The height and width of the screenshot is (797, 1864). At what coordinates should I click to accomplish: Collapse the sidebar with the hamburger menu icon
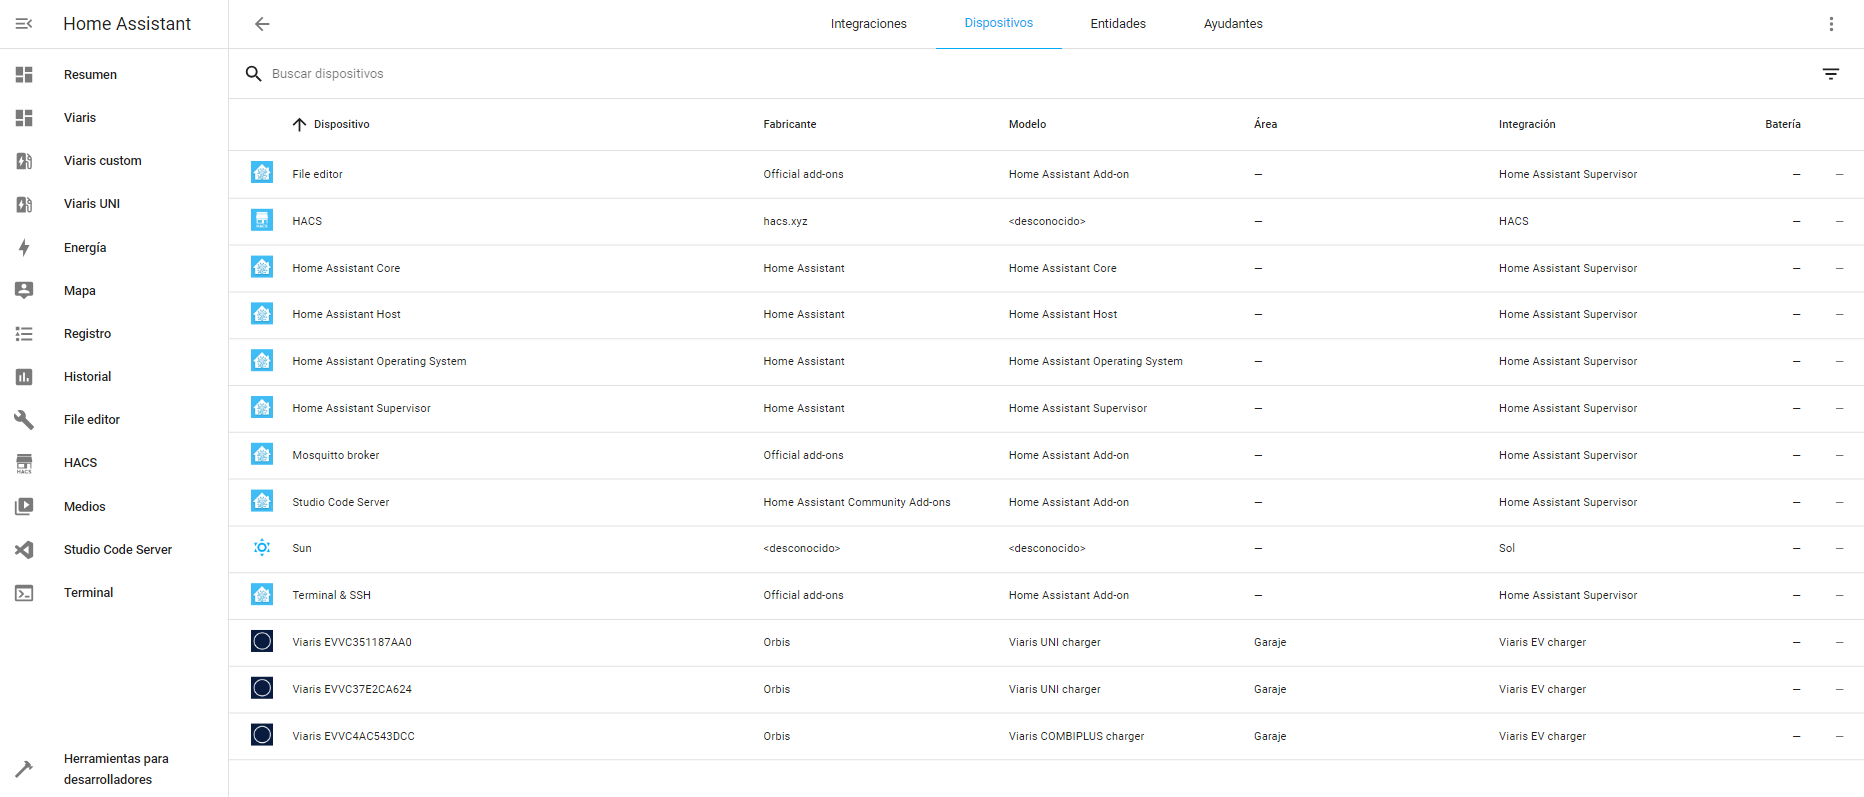24,24
